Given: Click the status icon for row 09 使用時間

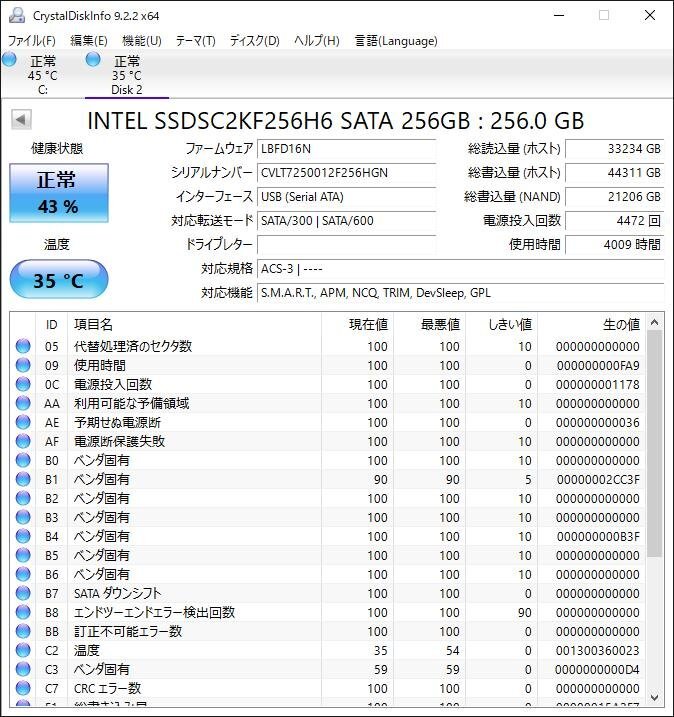Looking at the screenshot, I should click(x=23, y=365).
